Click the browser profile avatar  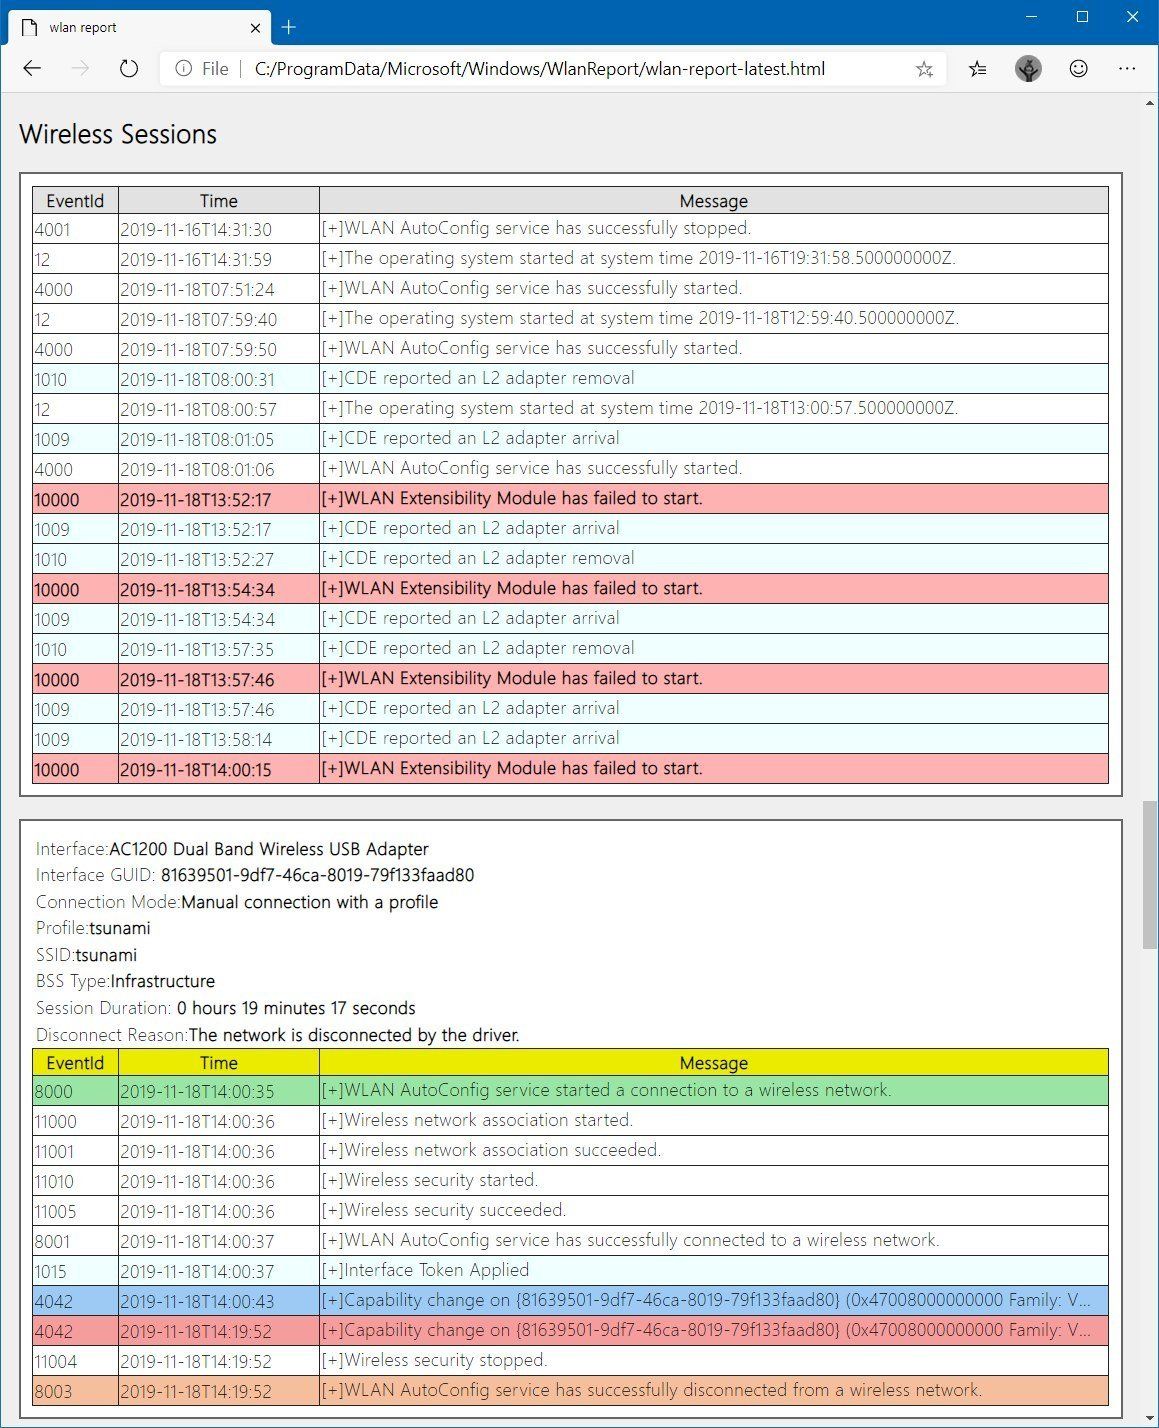click(x=1028, y=68)
